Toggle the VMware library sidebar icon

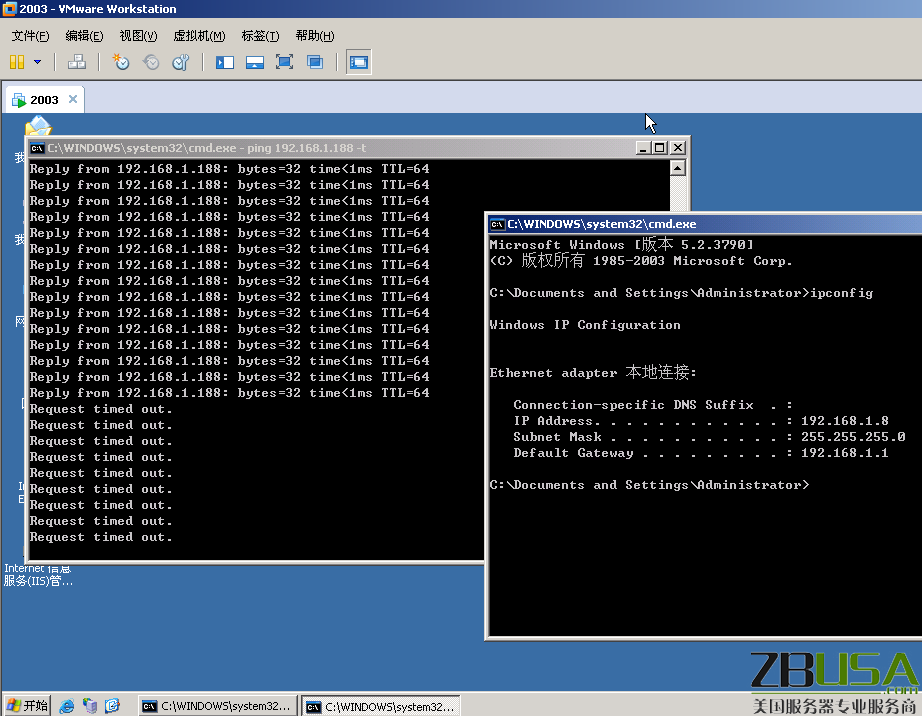(x=225, y=62)
